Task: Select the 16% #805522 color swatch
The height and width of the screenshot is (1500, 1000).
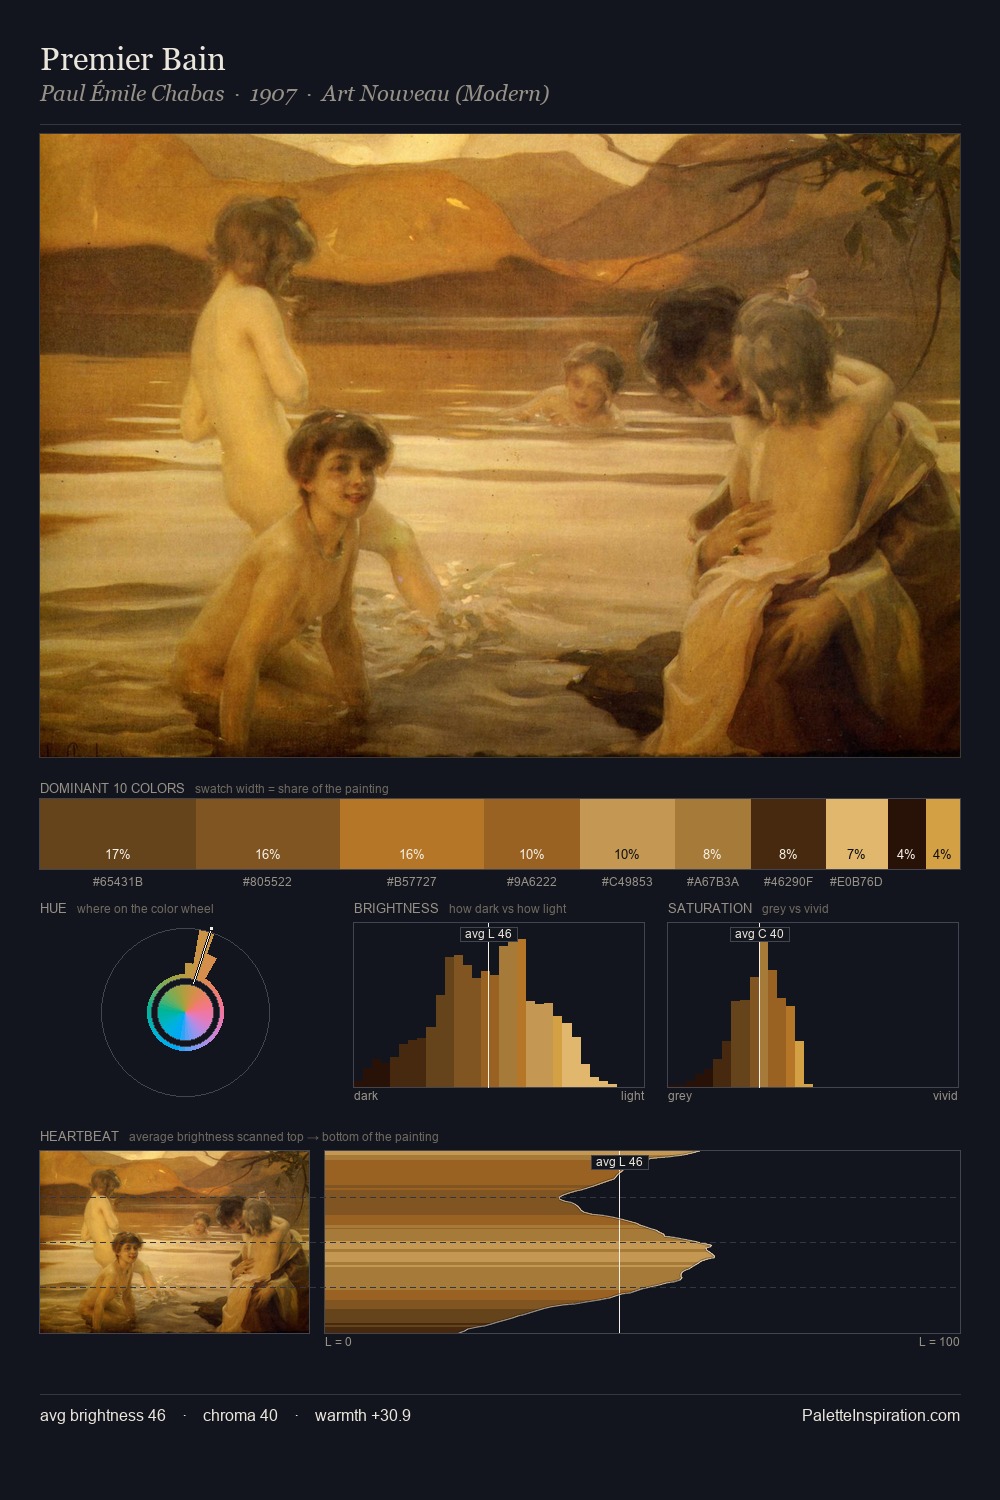Action: coord(268,834)
